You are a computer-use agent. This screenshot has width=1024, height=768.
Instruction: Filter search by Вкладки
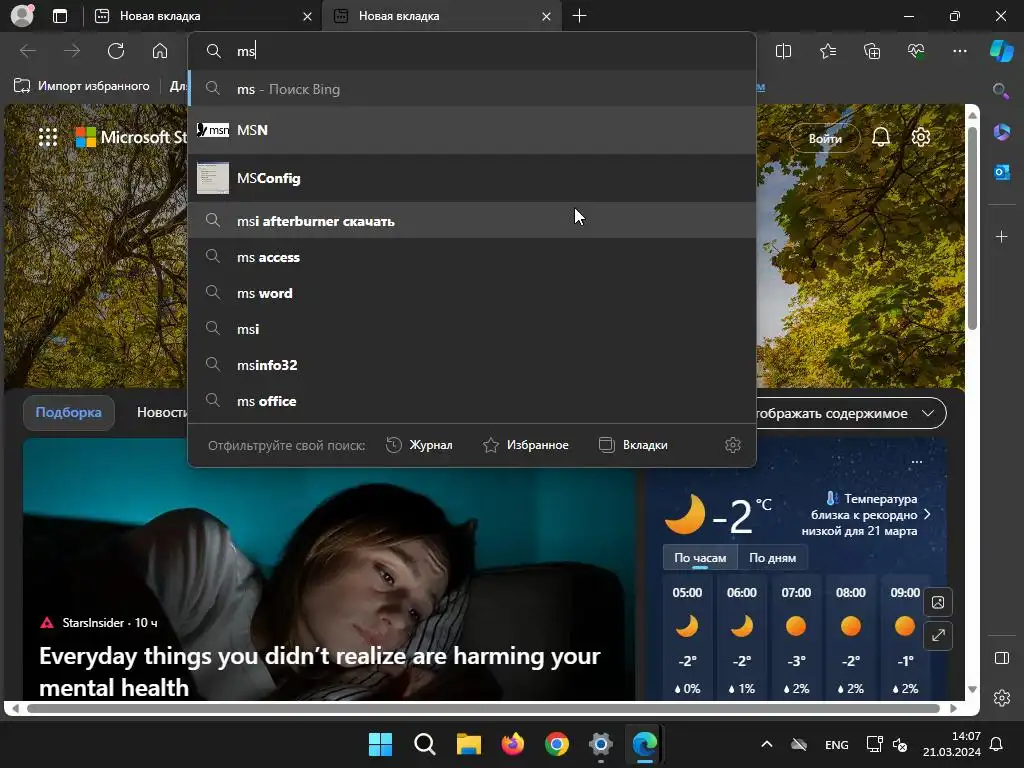point(633,445)
